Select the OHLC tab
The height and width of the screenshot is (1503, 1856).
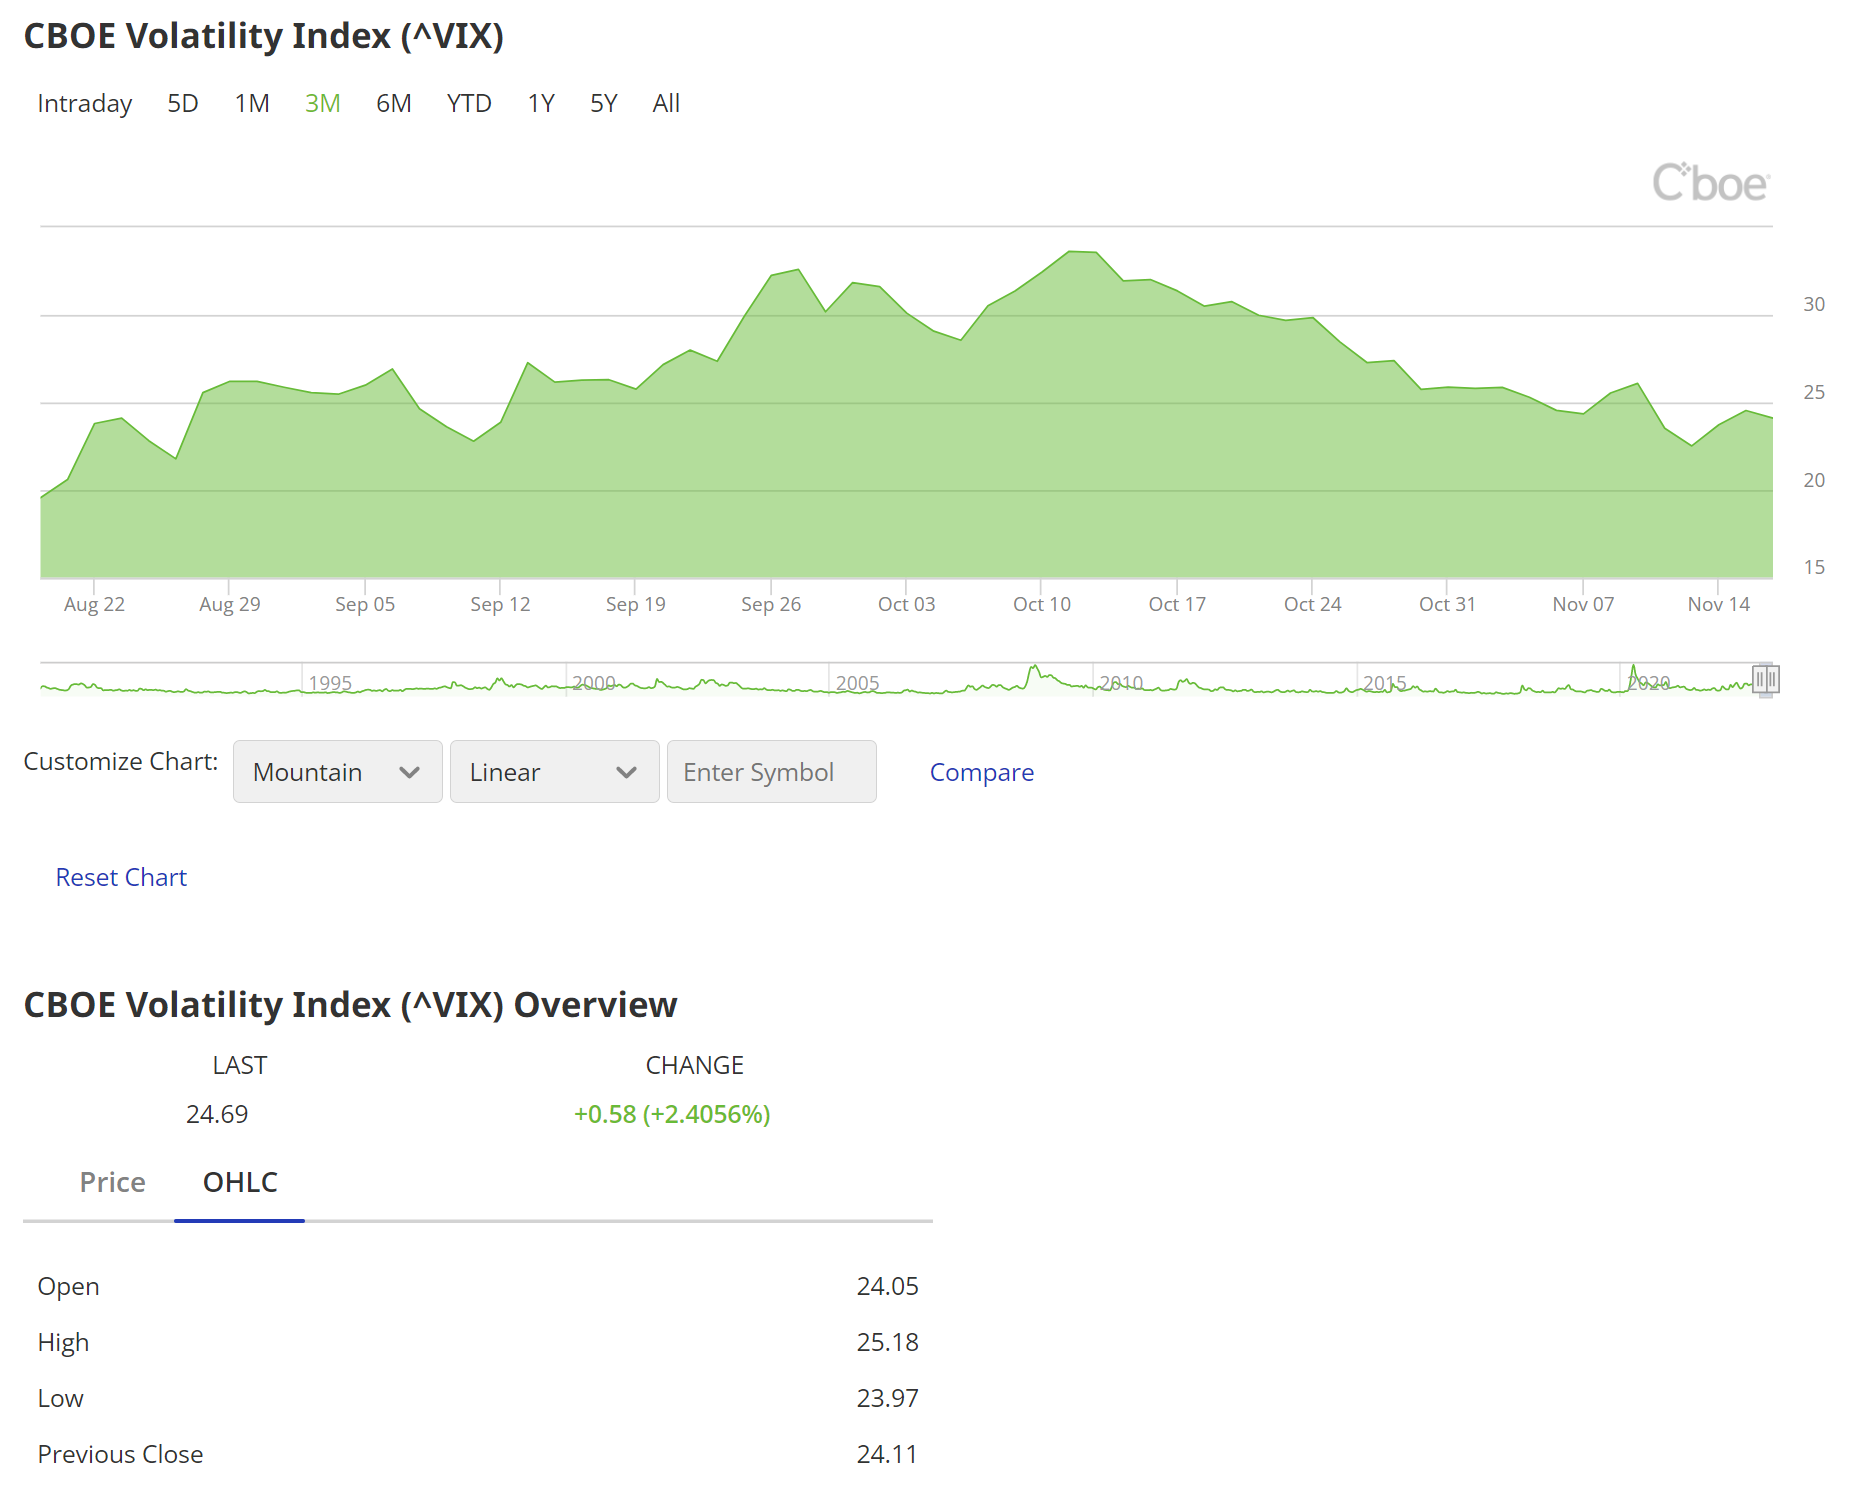point(240,1182)
